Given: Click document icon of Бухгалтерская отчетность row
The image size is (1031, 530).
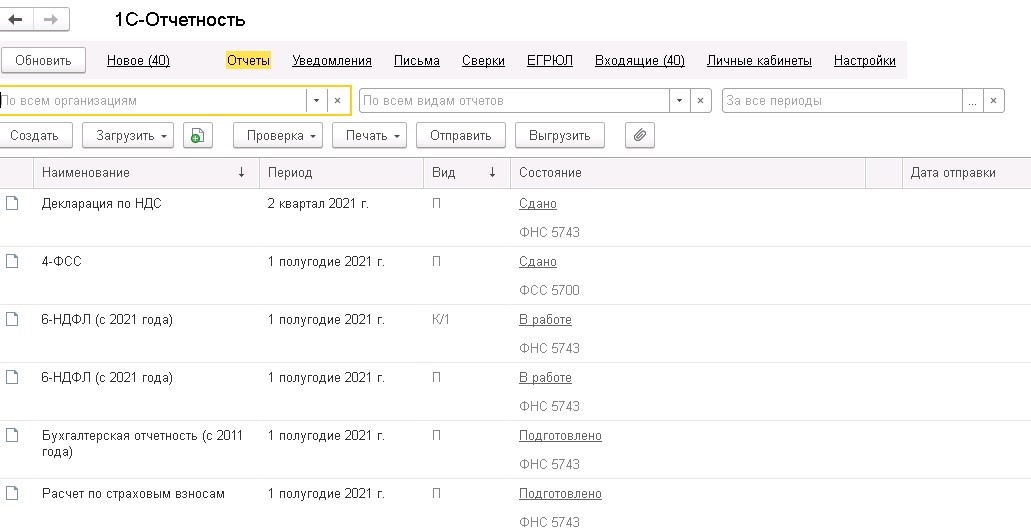Looking at the screenshot, I should click(12, 435).
